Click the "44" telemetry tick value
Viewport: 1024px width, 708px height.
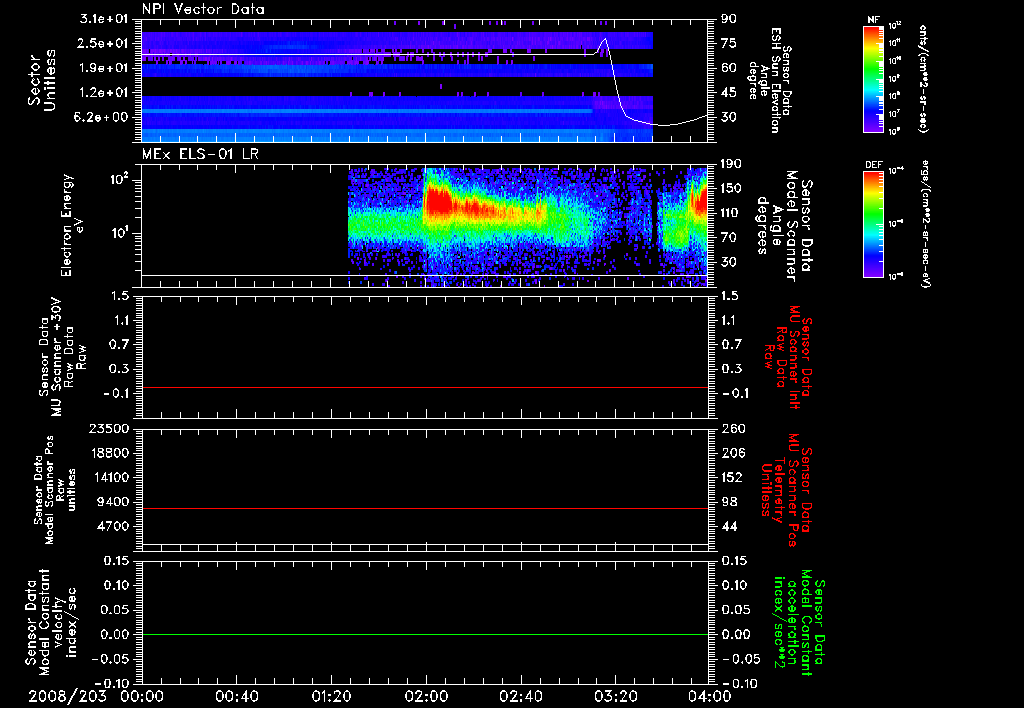[729, 526]
